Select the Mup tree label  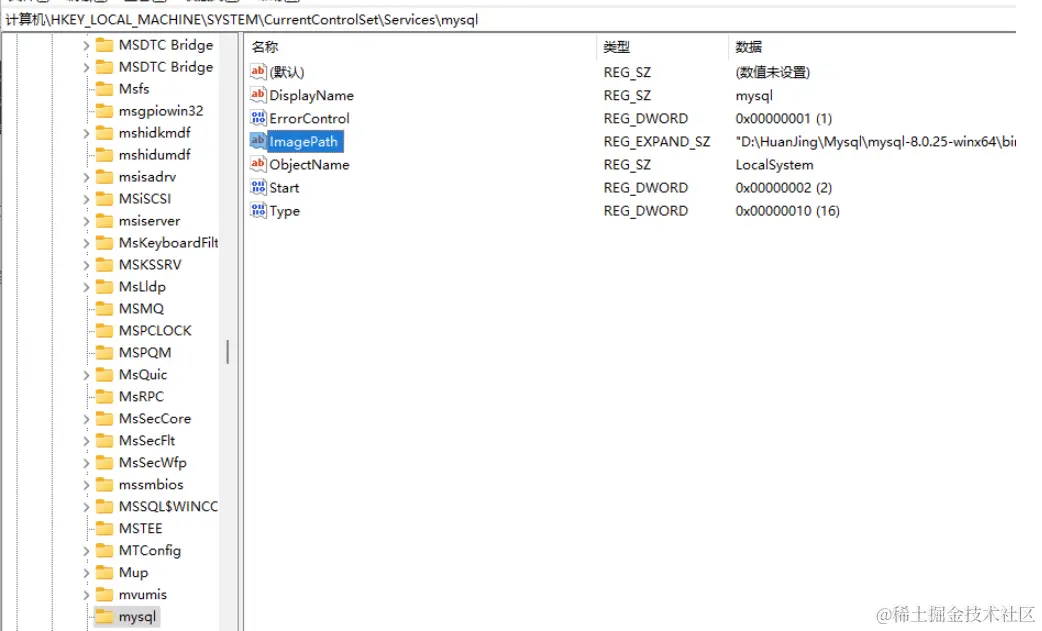coord(134,572)
